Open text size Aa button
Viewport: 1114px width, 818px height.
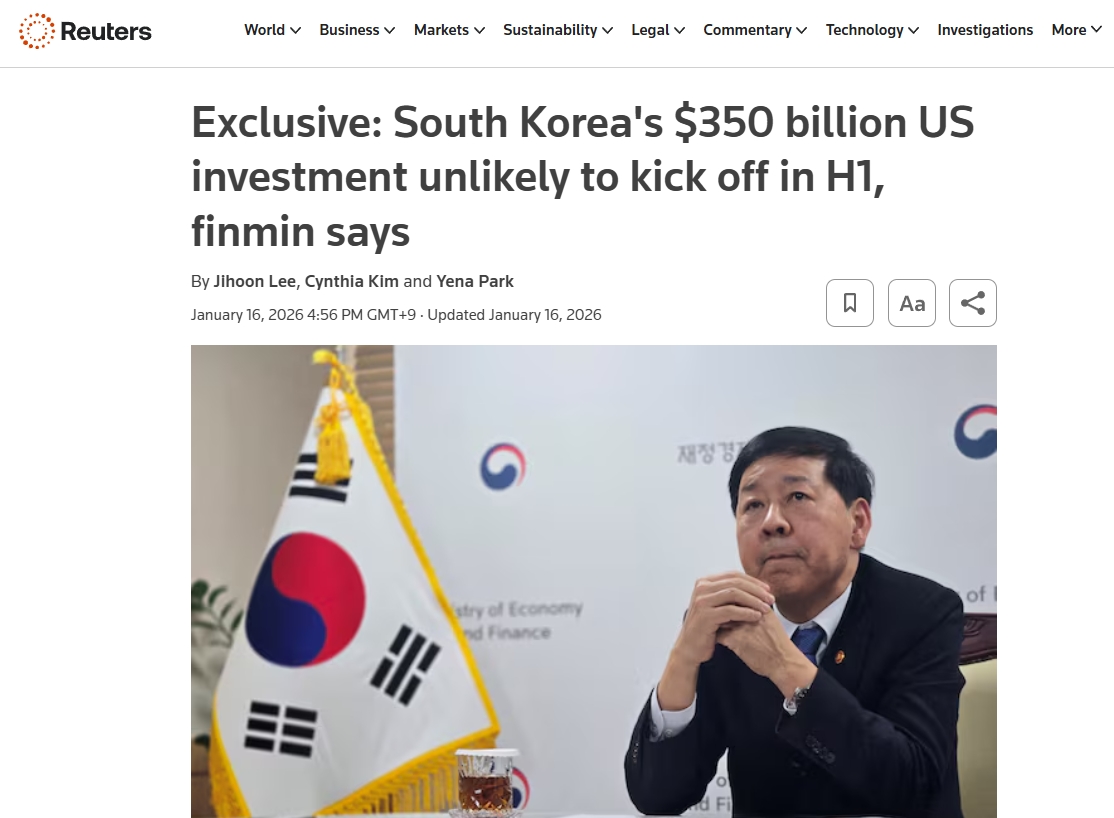912,303
